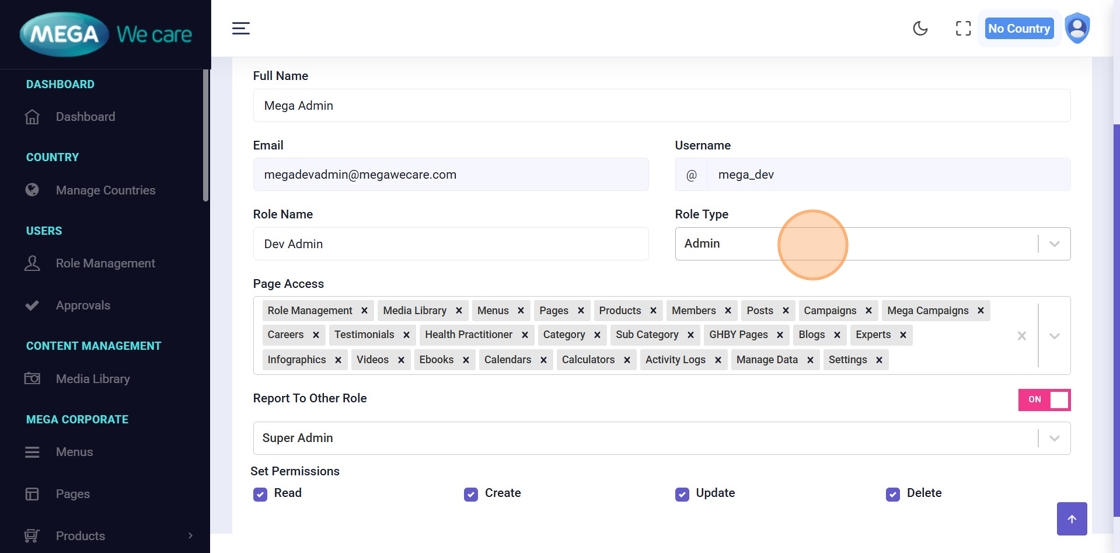The height and width of the screenshot is (553, 1120).
Task: Expand the Super Admin report dropdown
Action: point(1054,438)
